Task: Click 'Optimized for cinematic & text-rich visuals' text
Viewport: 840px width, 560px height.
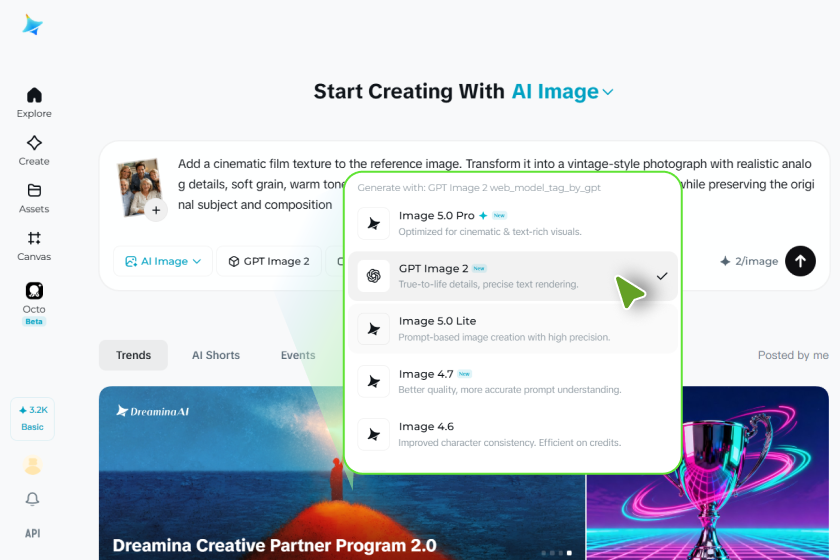Action: click(x=490, y=232)
